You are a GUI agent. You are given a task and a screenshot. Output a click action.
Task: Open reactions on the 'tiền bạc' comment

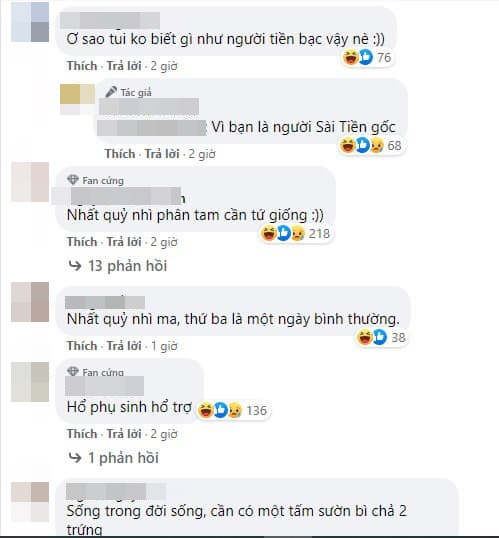tap(367, 57)
